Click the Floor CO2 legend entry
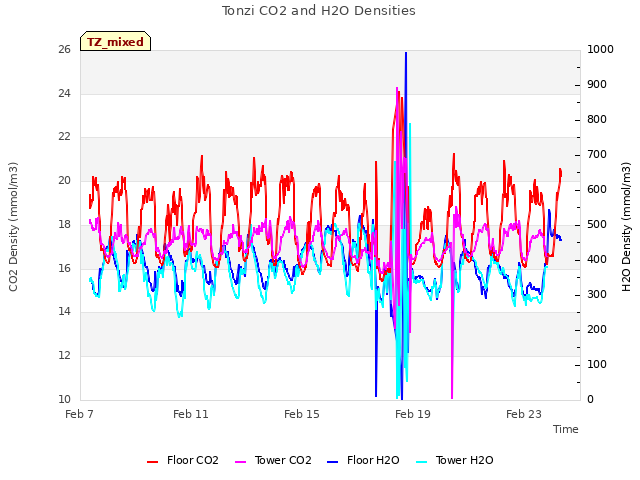640x480 pixels. point(182,460)
